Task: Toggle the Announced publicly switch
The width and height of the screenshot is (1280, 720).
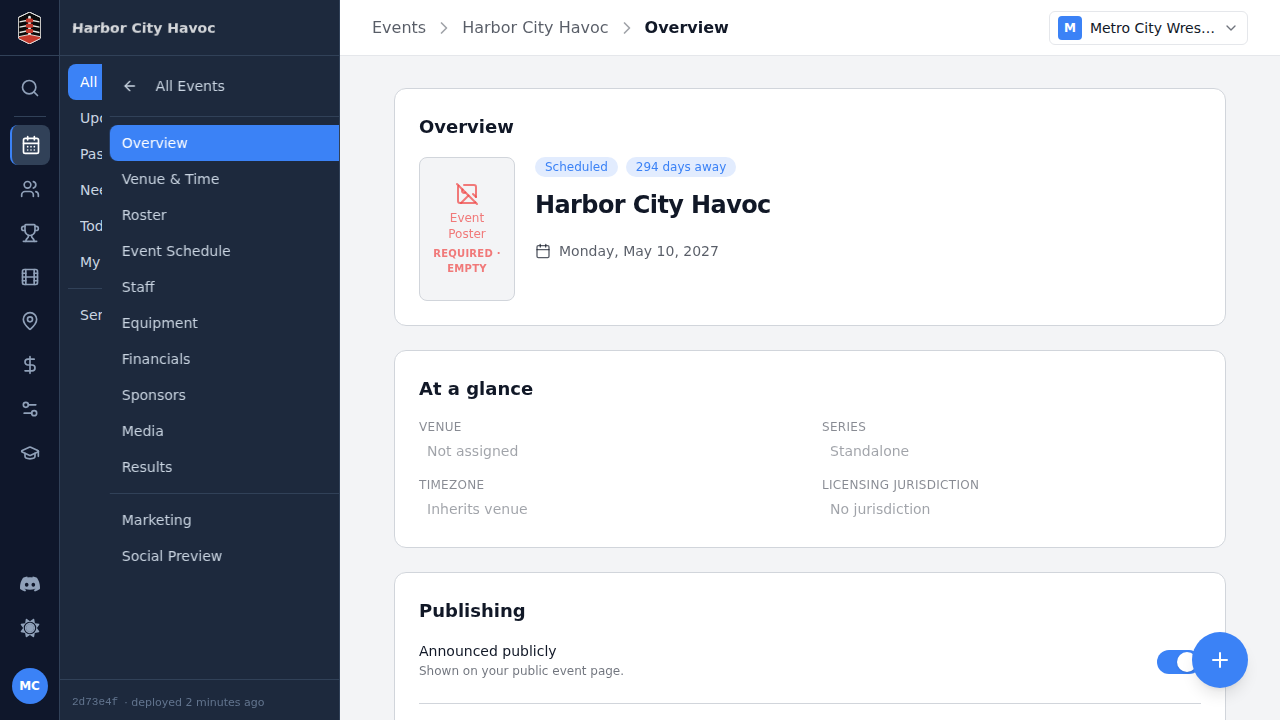Action: point(1178,662)
